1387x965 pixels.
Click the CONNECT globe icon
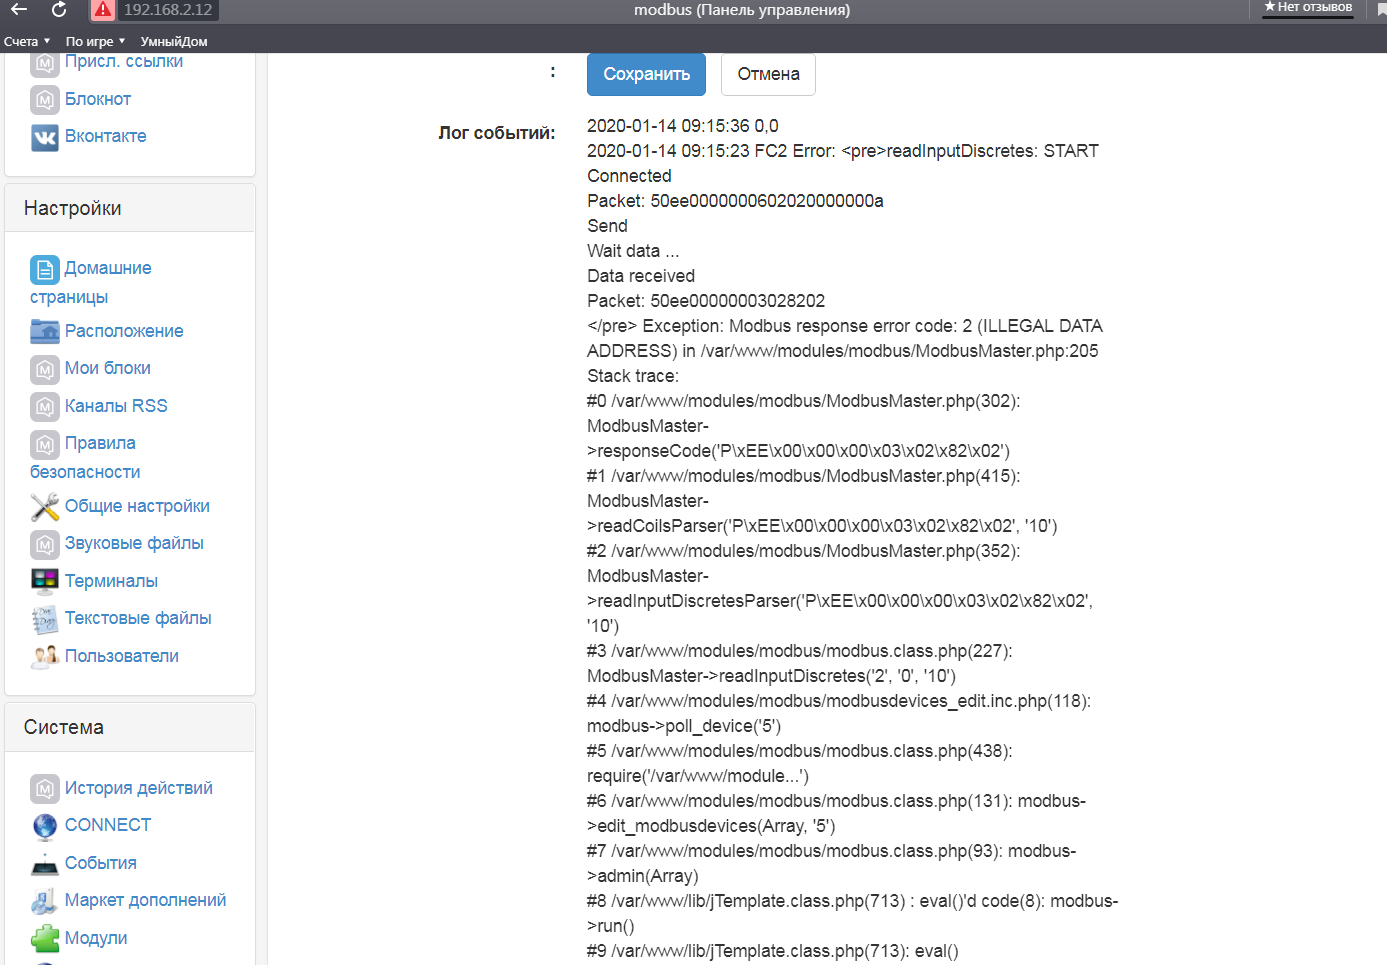click(45, 826)
